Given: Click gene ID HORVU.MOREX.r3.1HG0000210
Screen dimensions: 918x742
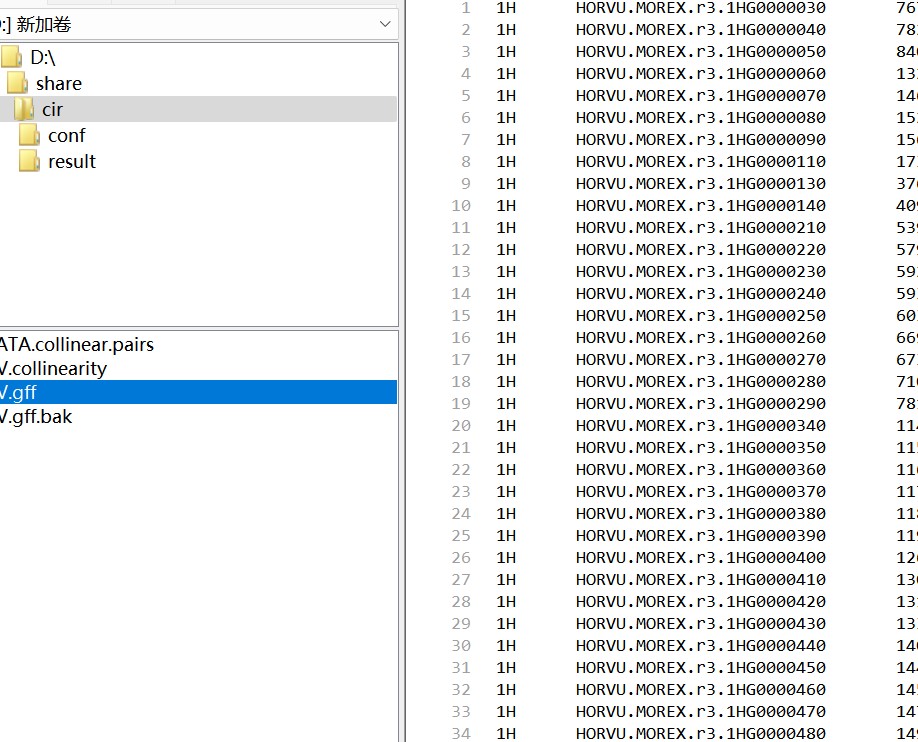Looking at the screenshot, I should 700,227.
